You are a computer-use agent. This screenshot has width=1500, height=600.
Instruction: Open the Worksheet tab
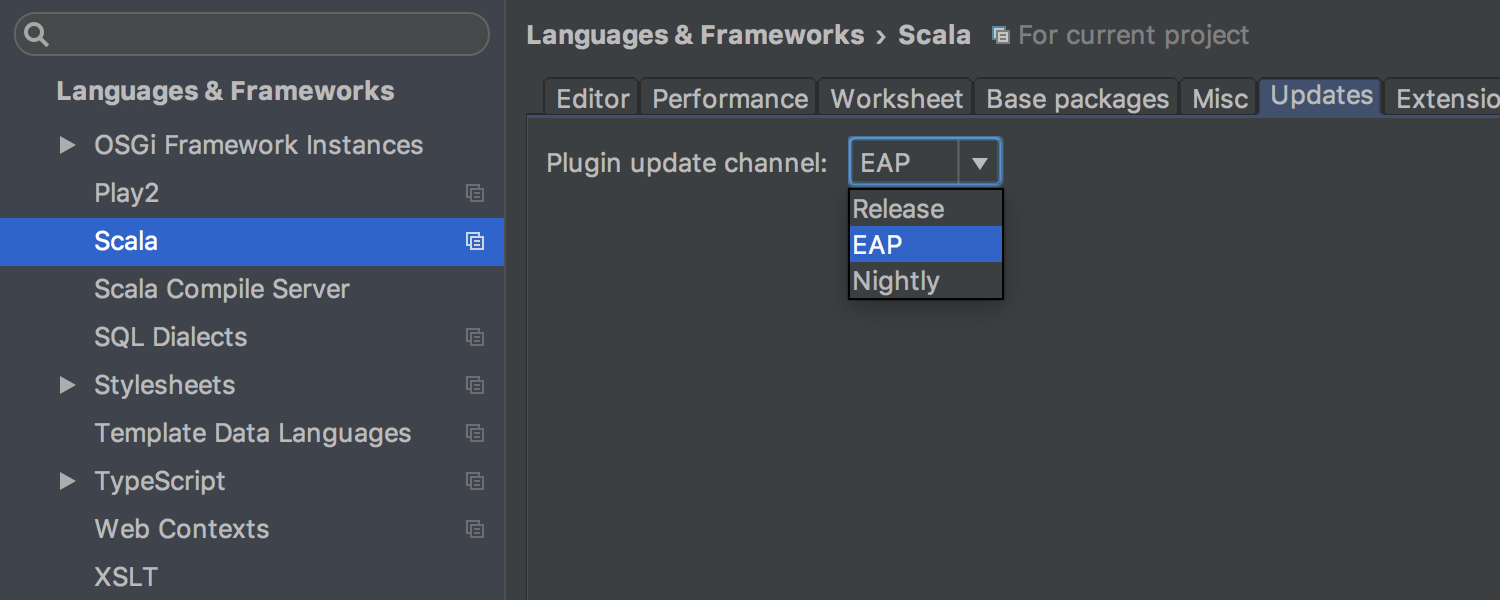896,98
